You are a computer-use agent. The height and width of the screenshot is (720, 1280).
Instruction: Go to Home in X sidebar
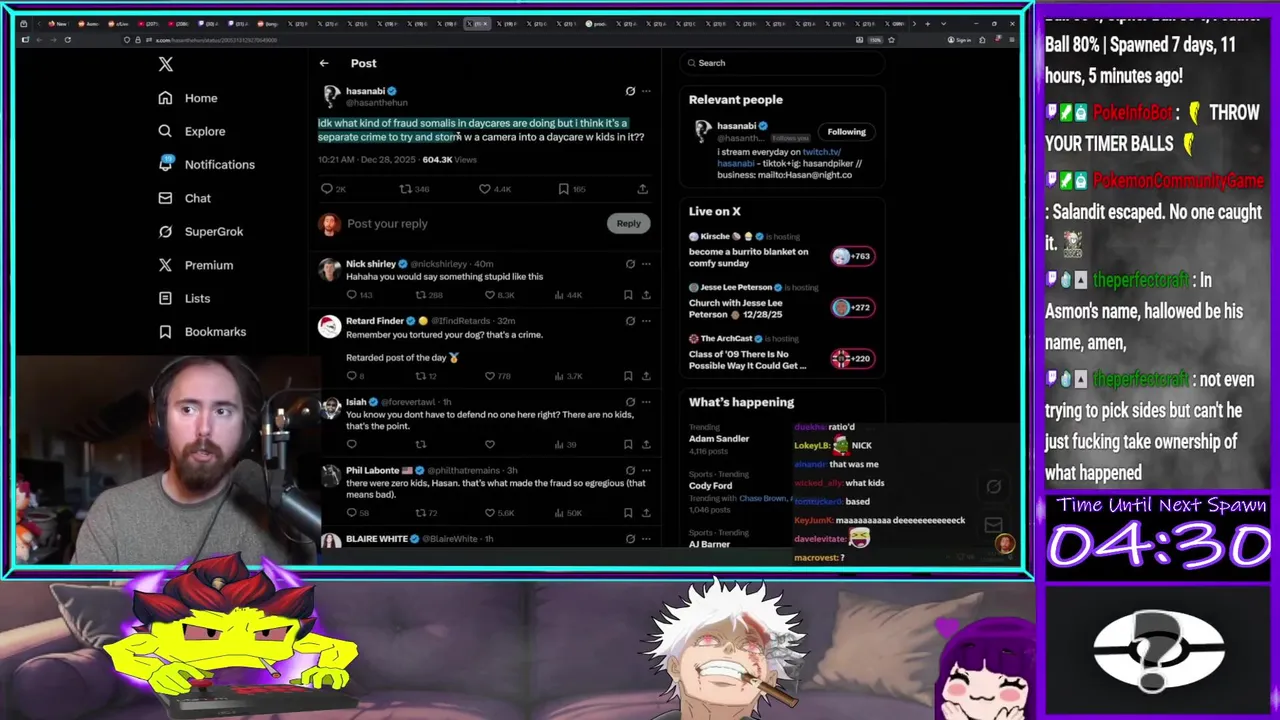click(188, 98)
